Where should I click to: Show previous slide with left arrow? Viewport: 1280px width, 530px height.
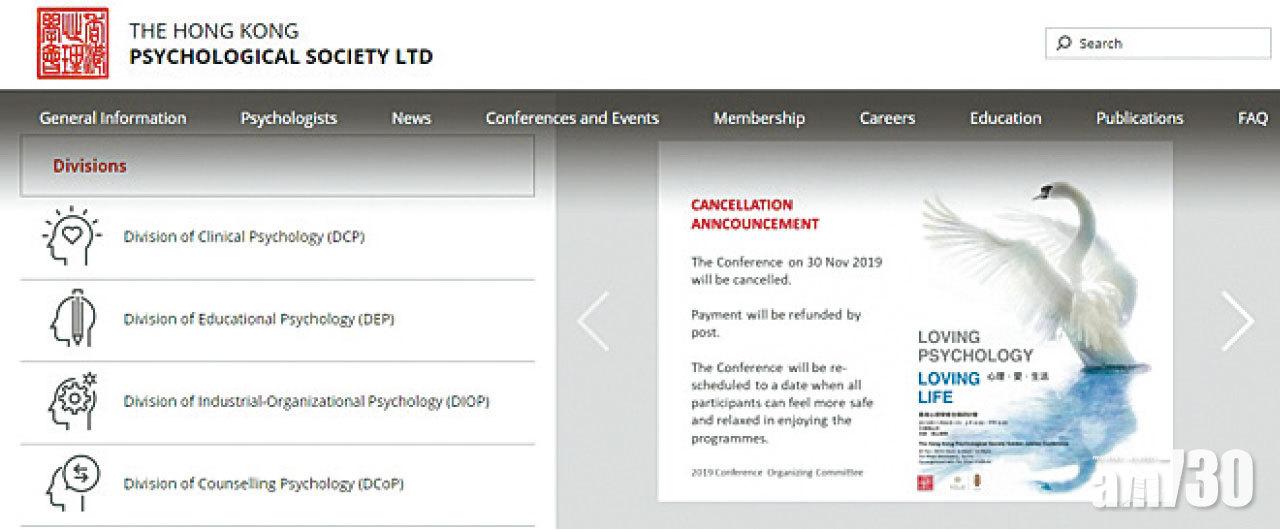click(x=593, y=321)
